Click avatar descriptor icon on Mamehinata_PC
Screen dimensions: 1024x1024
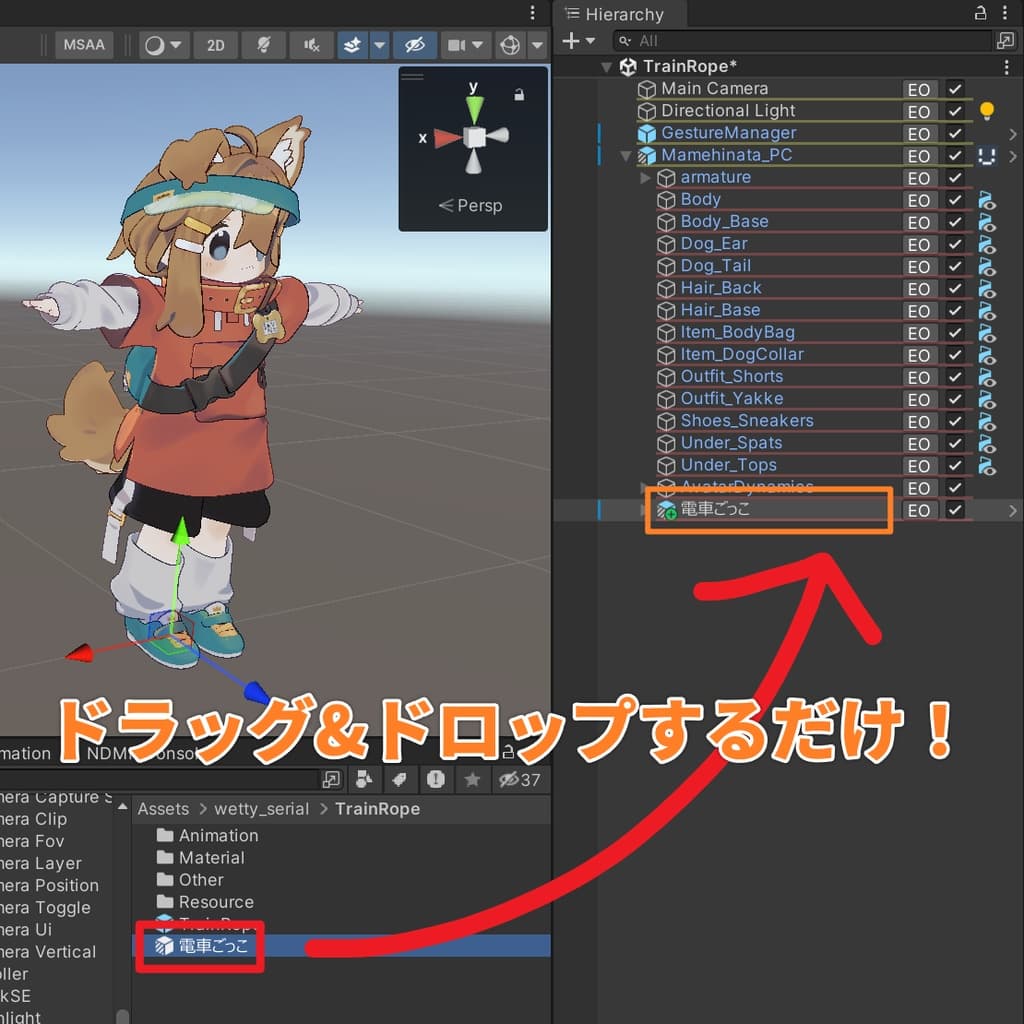click(987, 156)
